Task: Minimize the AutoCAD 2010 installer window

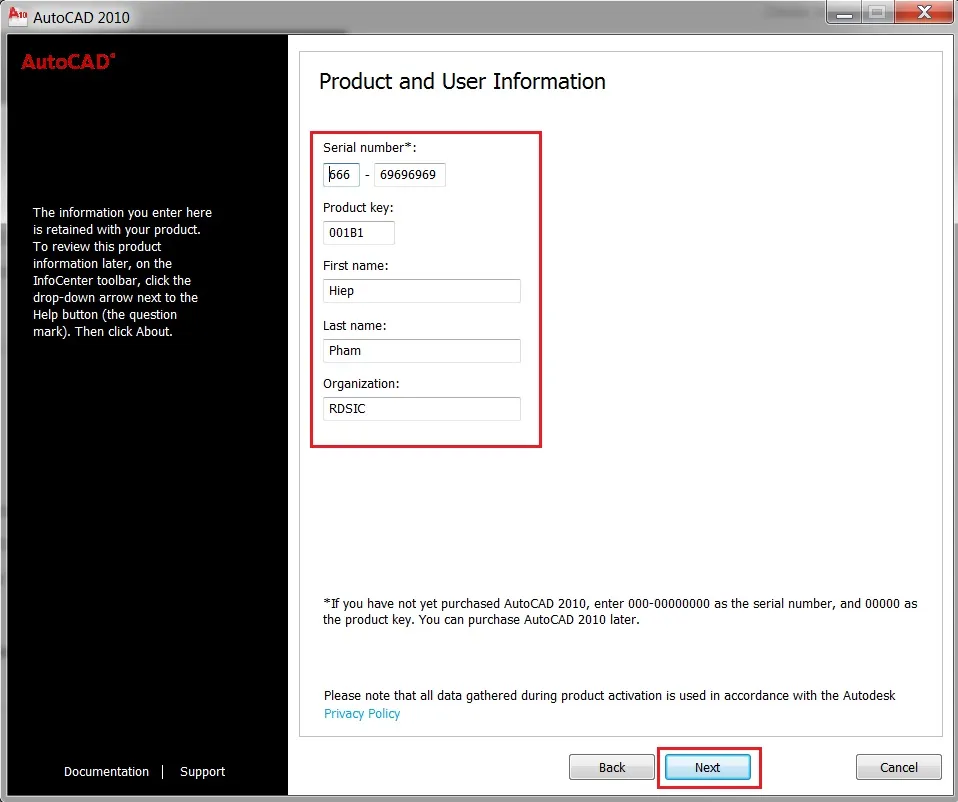Action: click(845, 12)
